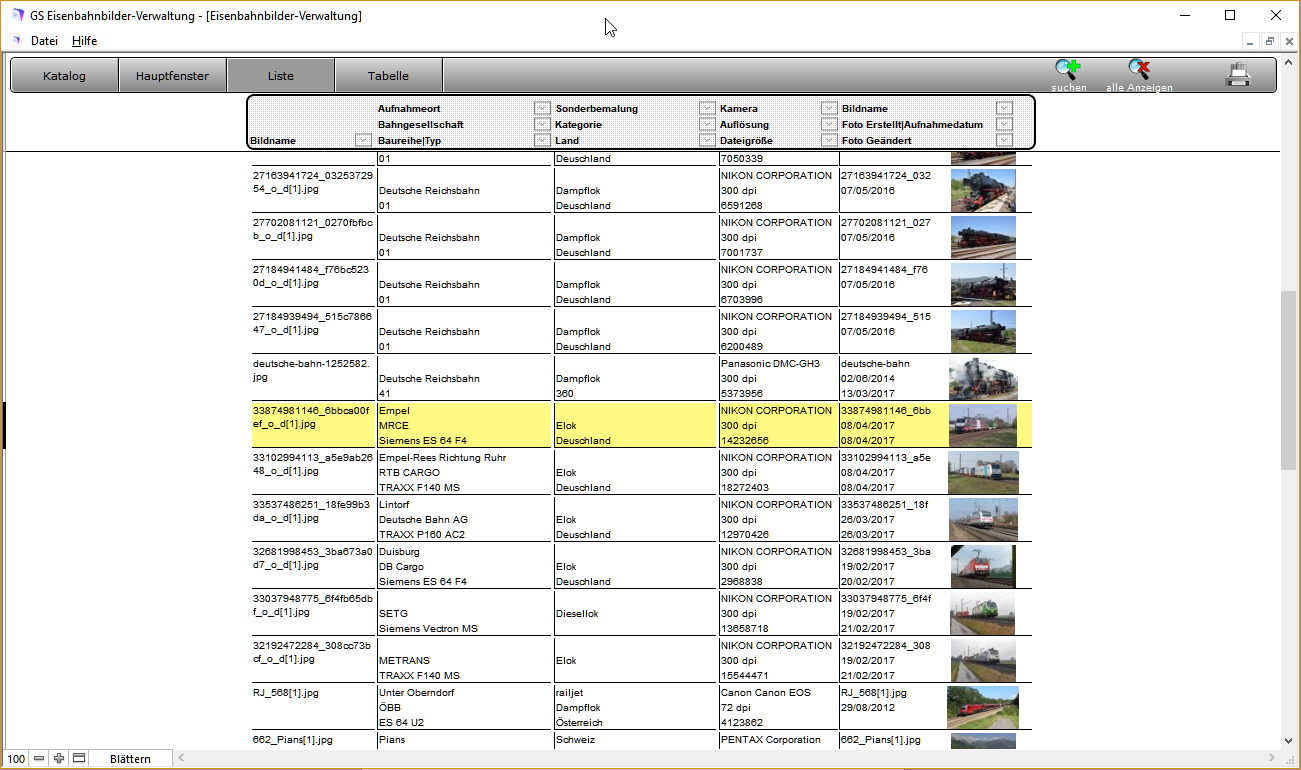
Task: Click the vertical scrollbar thumb
Action: [x=1287, y=380]
